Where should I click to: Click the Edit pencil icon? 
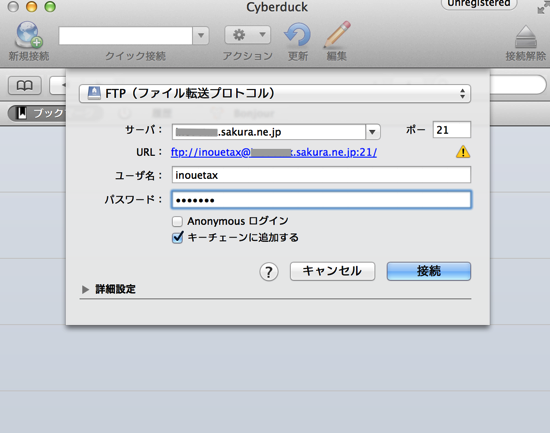(337, 34)
